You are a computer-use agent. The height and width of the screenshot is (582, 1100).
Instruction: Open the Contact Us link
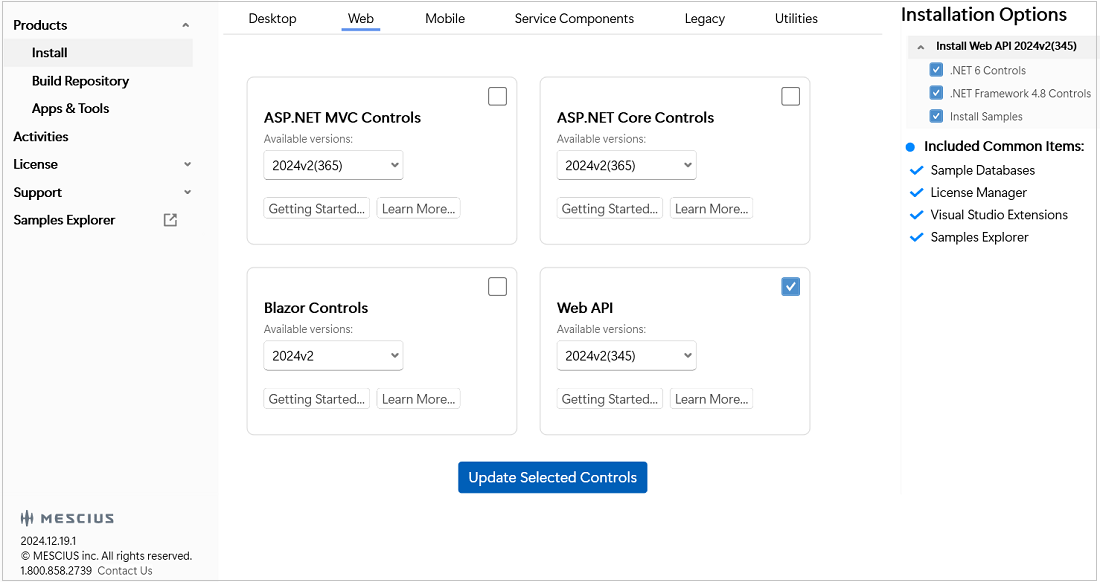(x=125, y=571)
